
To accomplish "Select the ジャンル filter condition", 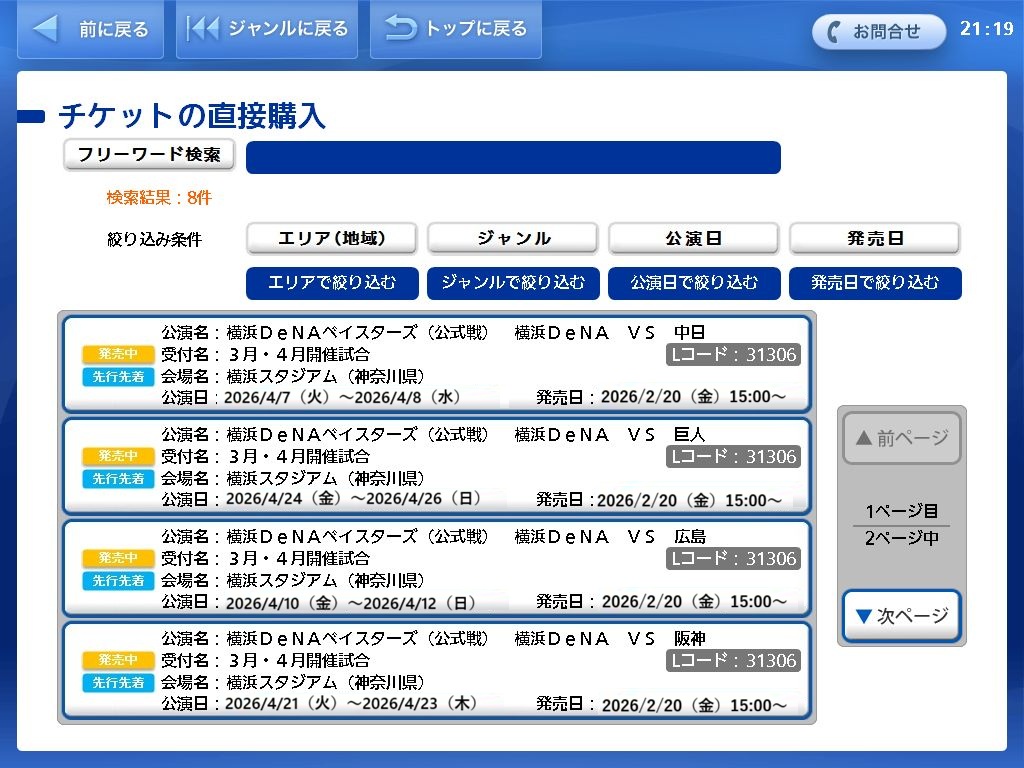I will point(513,238).
